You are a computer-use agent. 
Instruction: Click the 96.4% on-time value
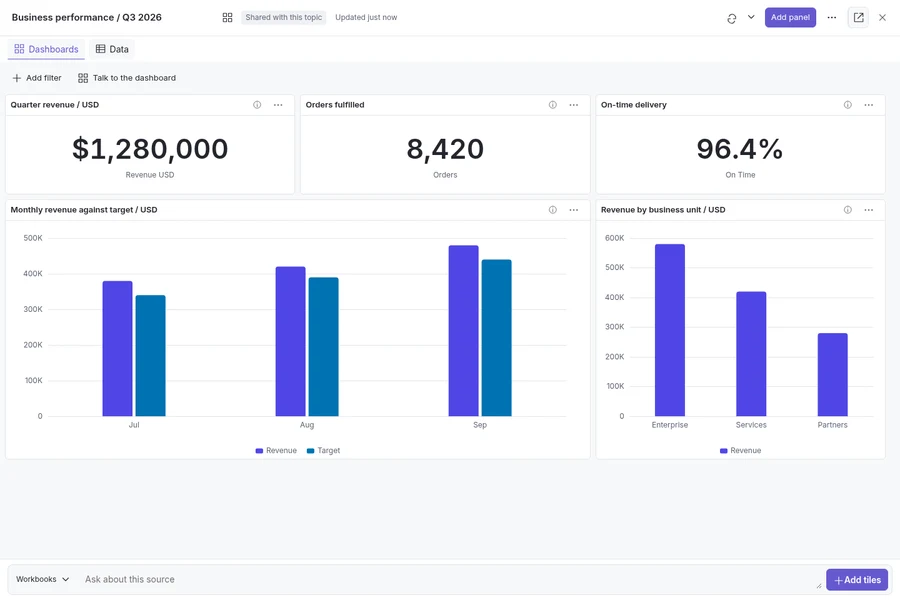coord(740,149)
